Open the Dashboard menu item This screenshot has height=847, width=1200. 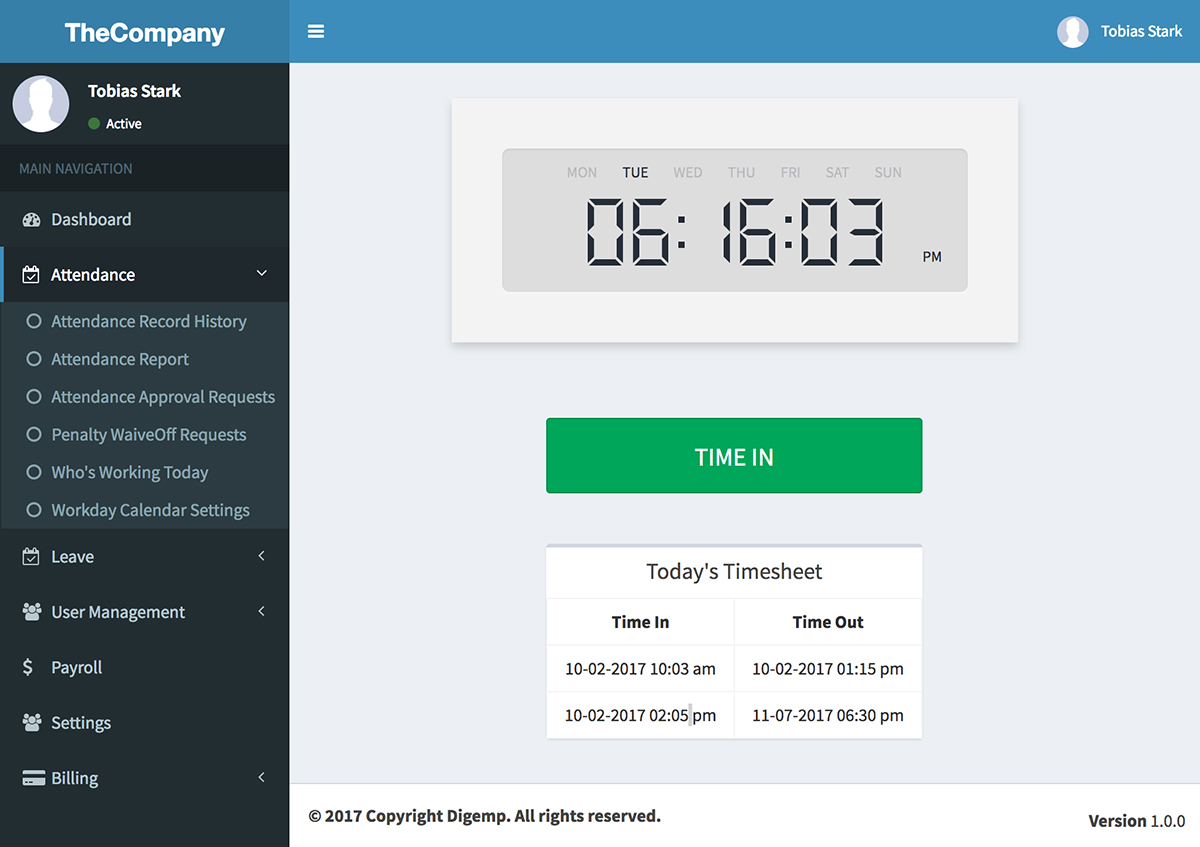point(144,220)
